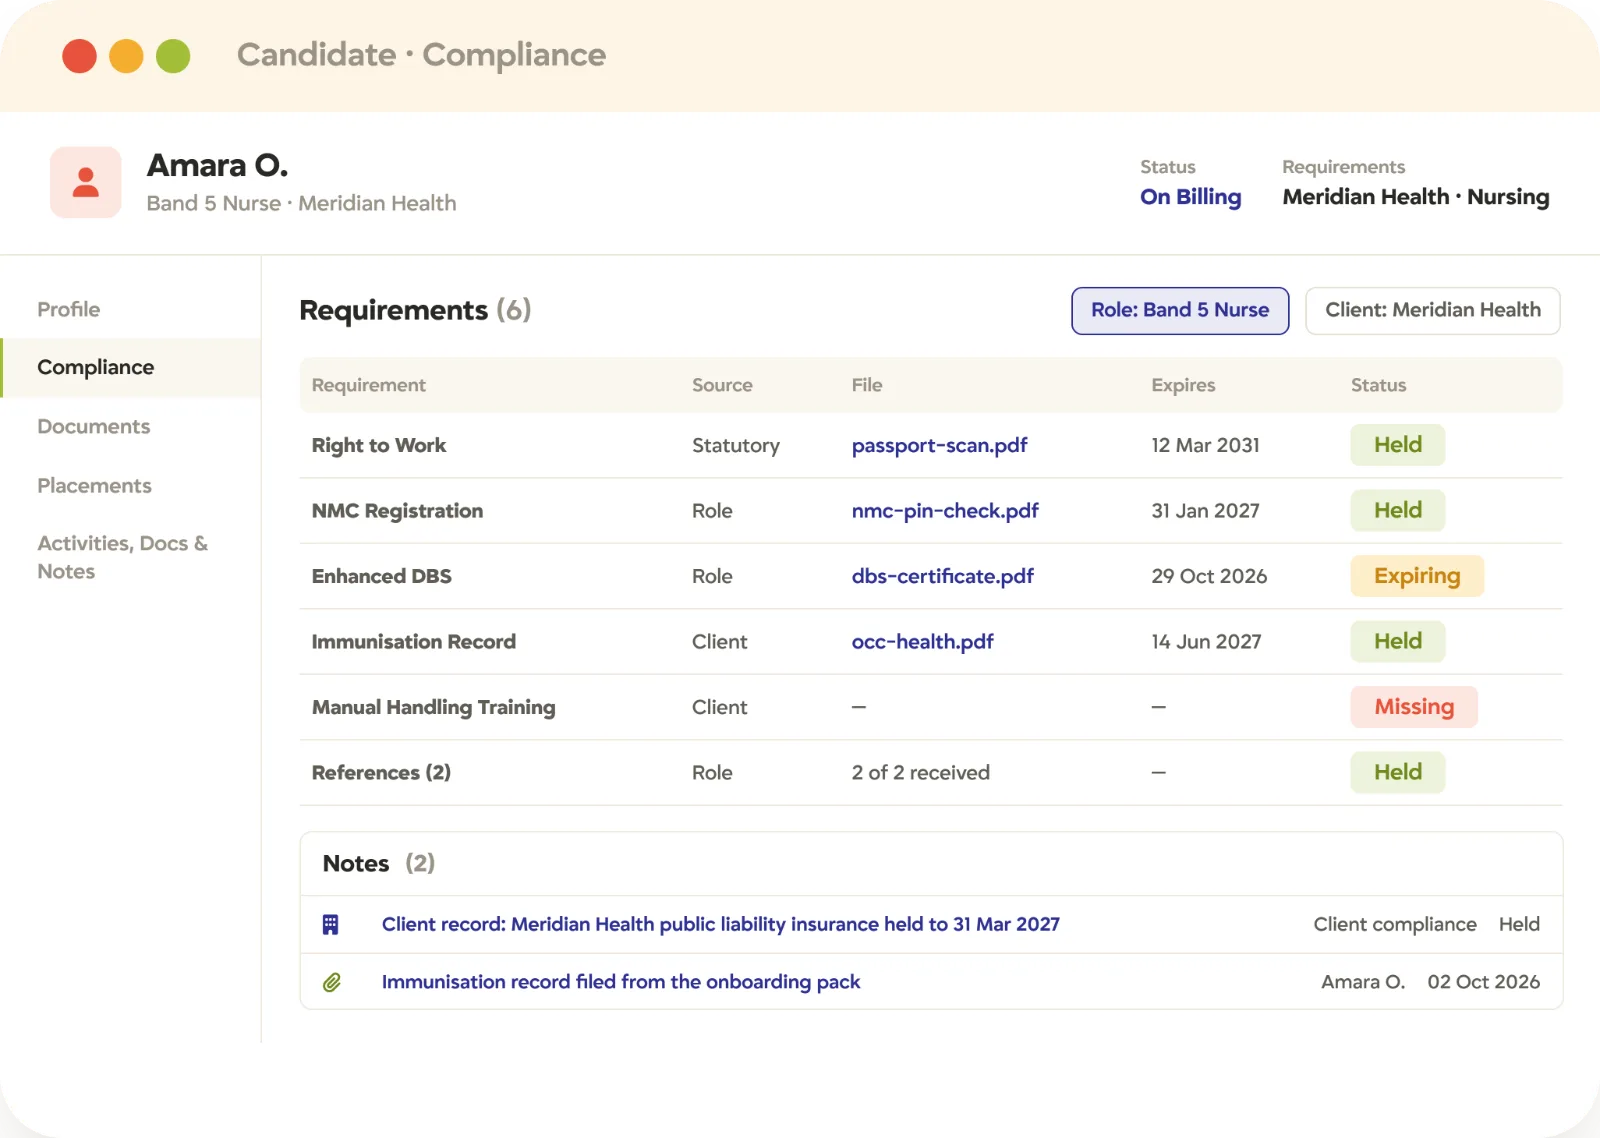Open the occ-health.pdf file
The image size is (1600, 1138).
[922, 641]
